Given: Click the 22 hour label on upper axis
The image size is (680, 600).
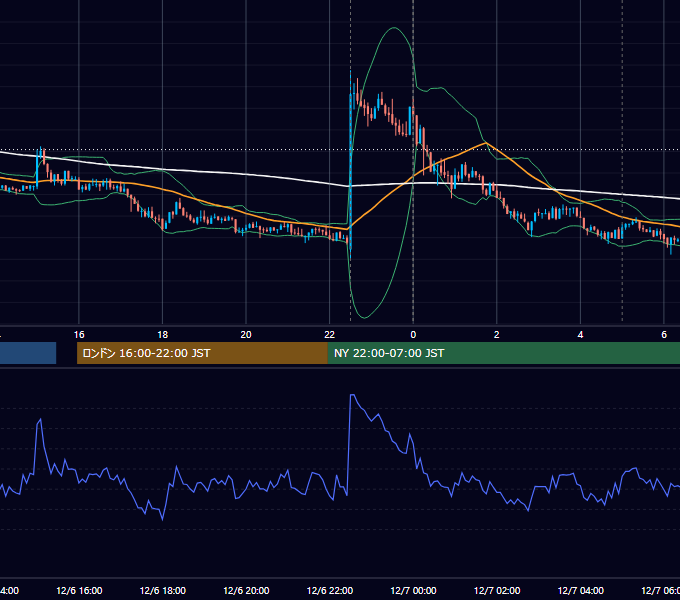Looking at the screenshot, I should click(330, 335).
